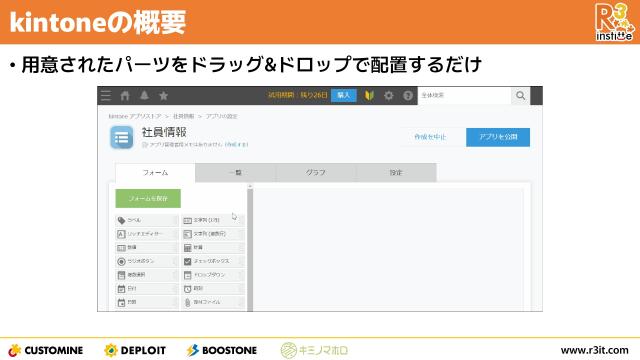The width and height of the screenshot is (640, 360).
Task: Select the リッチエディター field part
Action: pyautogui.click(x=147, y=234)
